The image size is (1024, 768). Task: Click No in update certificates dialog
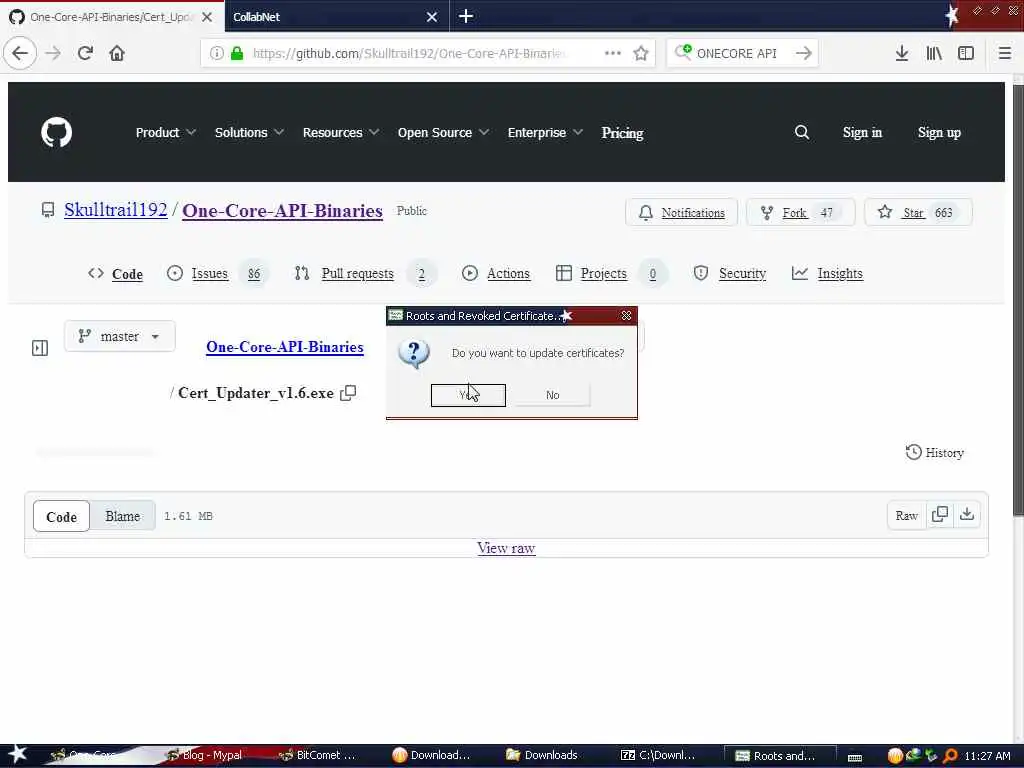(x=552, y=395)
